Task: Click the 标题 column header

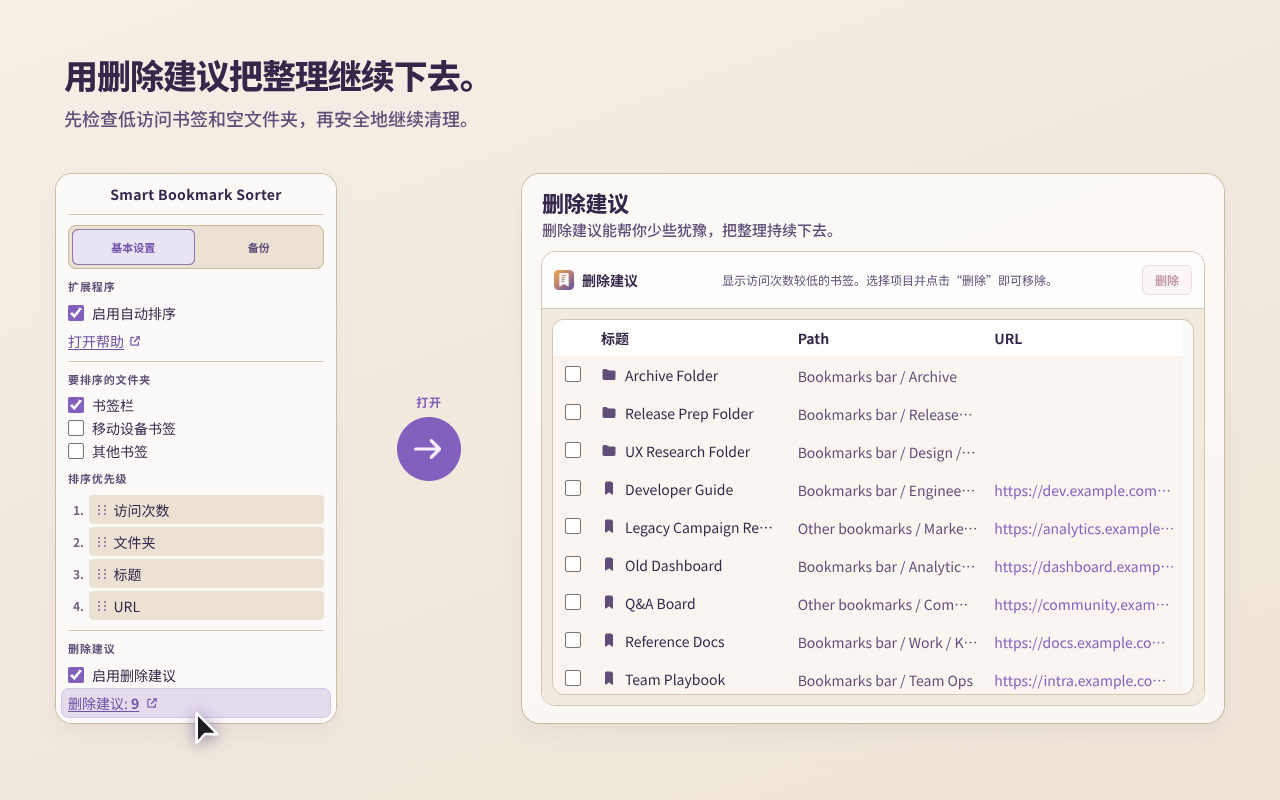Action: pyautogui.click(x=614, y=338)
